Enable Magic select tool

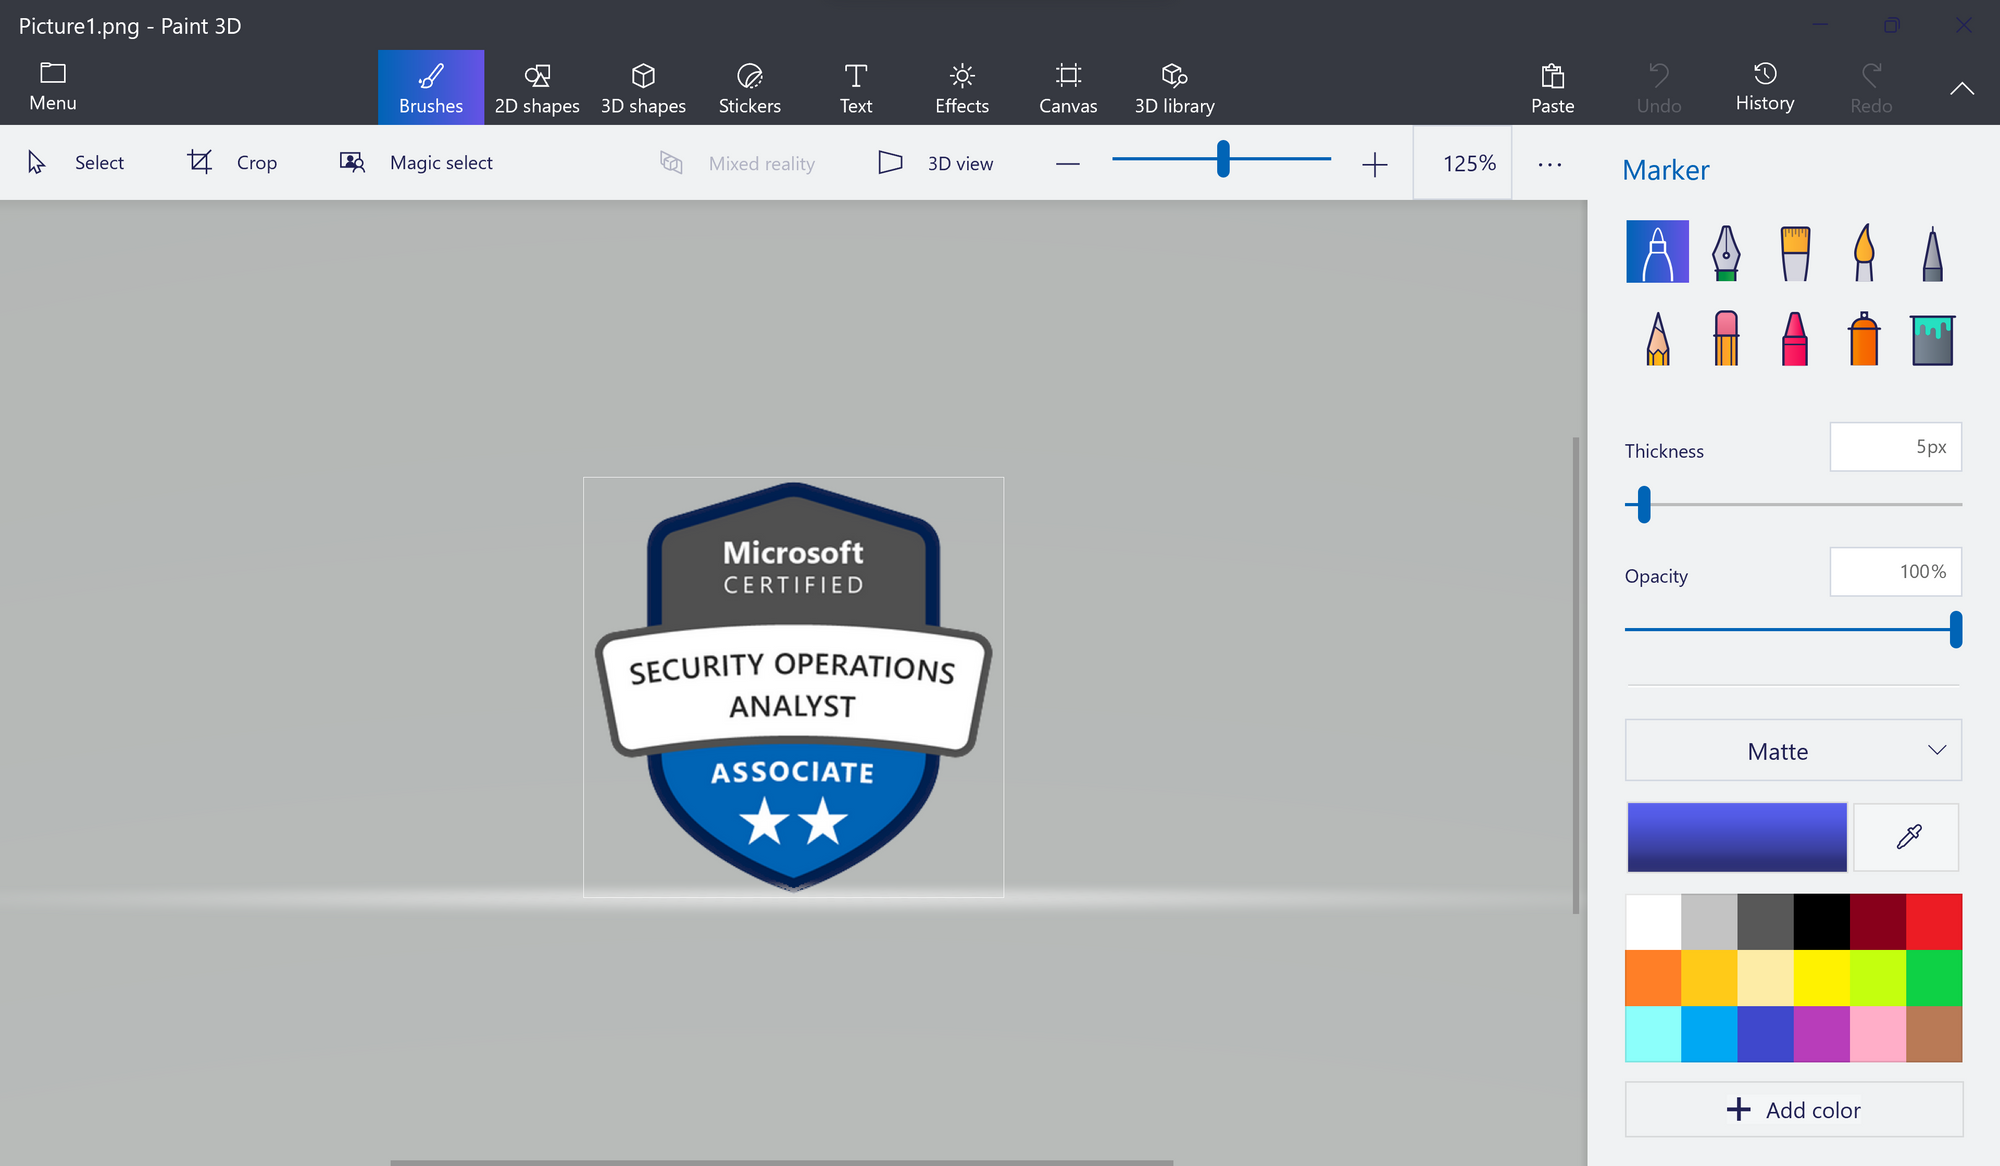415,161
